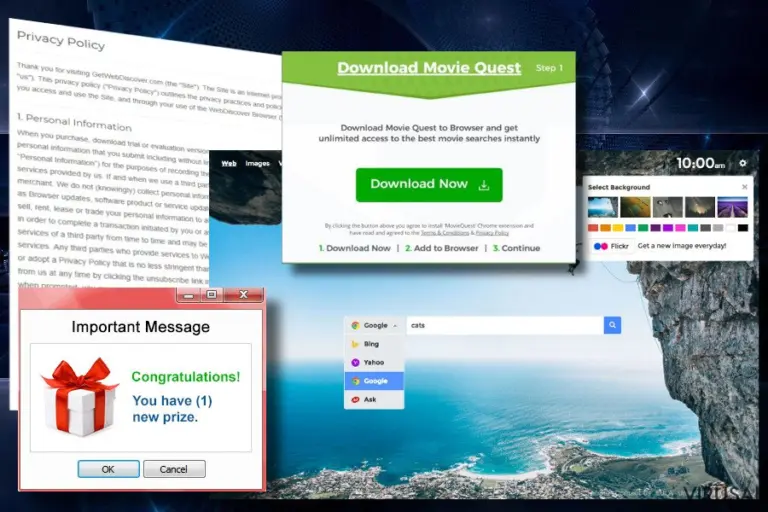Pick the pink background color swatch

(x=680, y=228)
